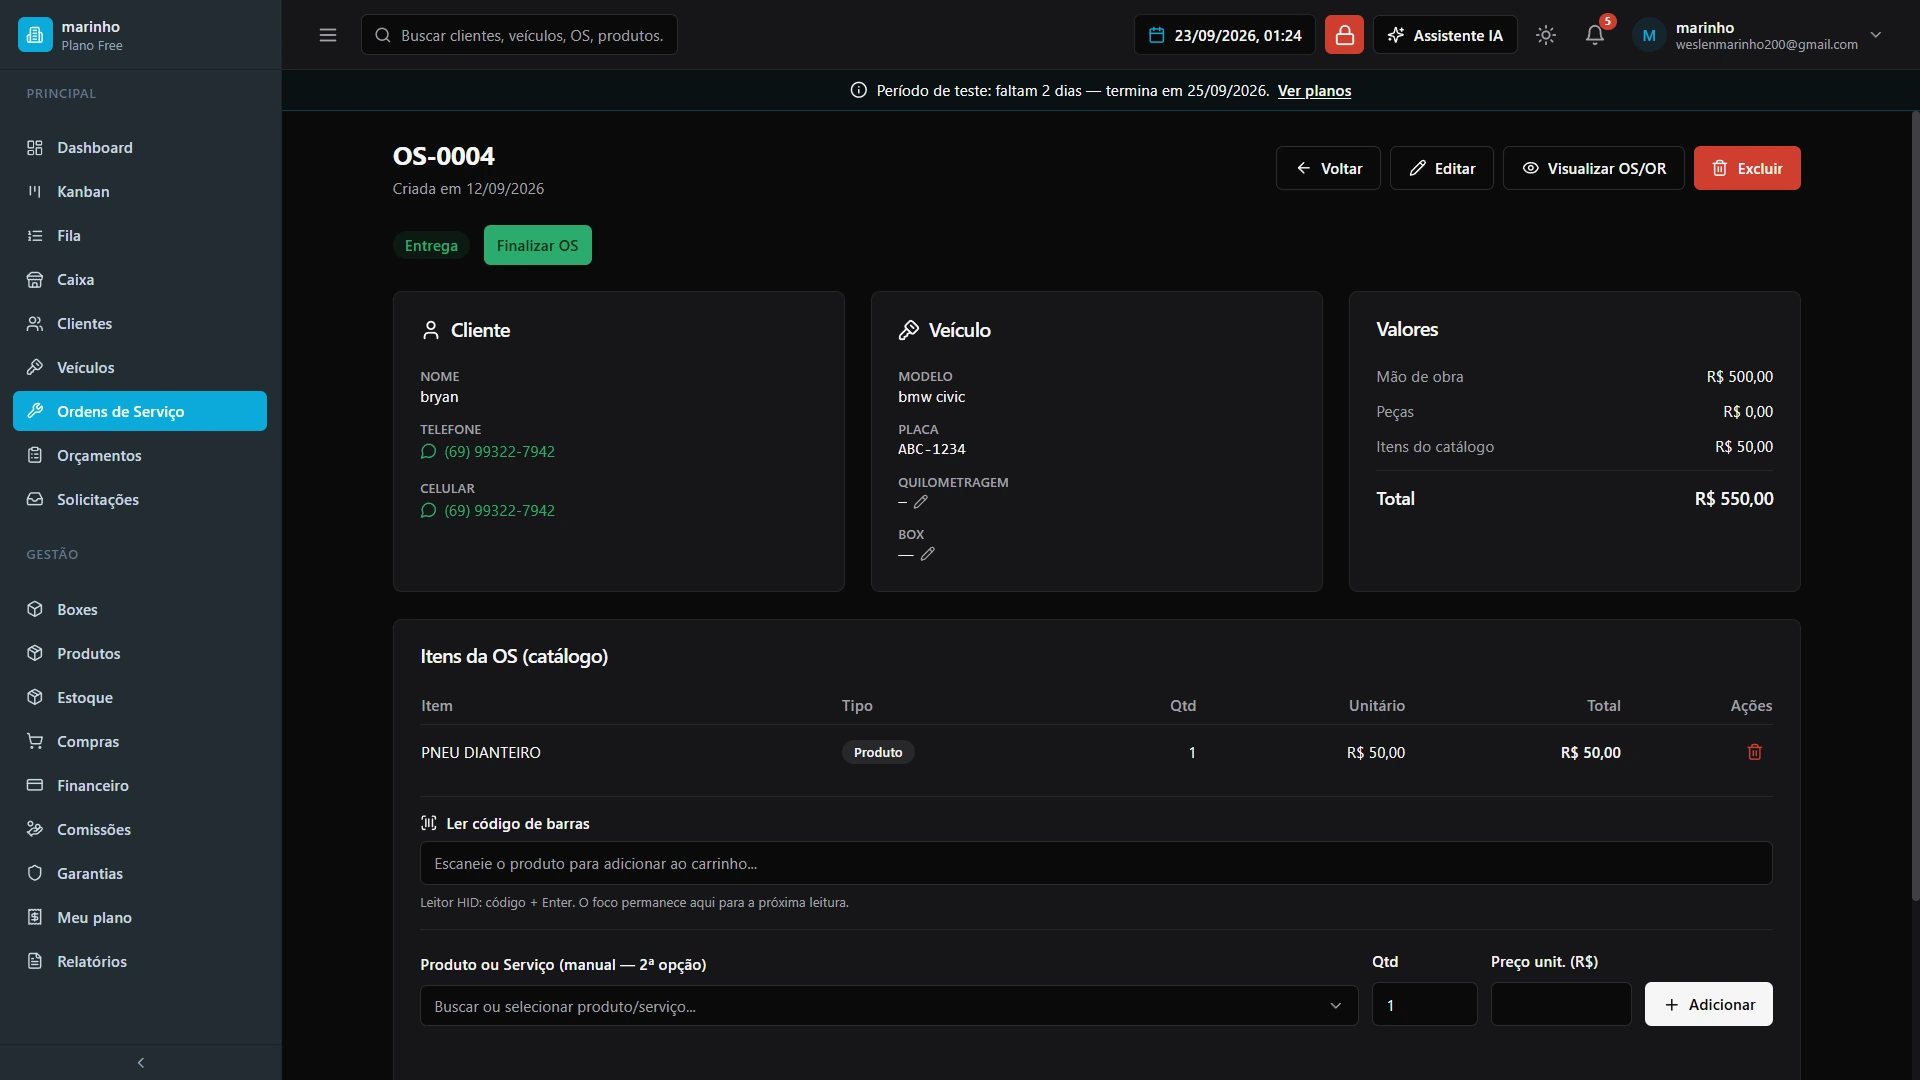Image resolution: width=1920 pixels, height=1080 pixels.
Task: Delete PNEU DIANTEIRO row with trash icon
Action: pos(1754,752)
